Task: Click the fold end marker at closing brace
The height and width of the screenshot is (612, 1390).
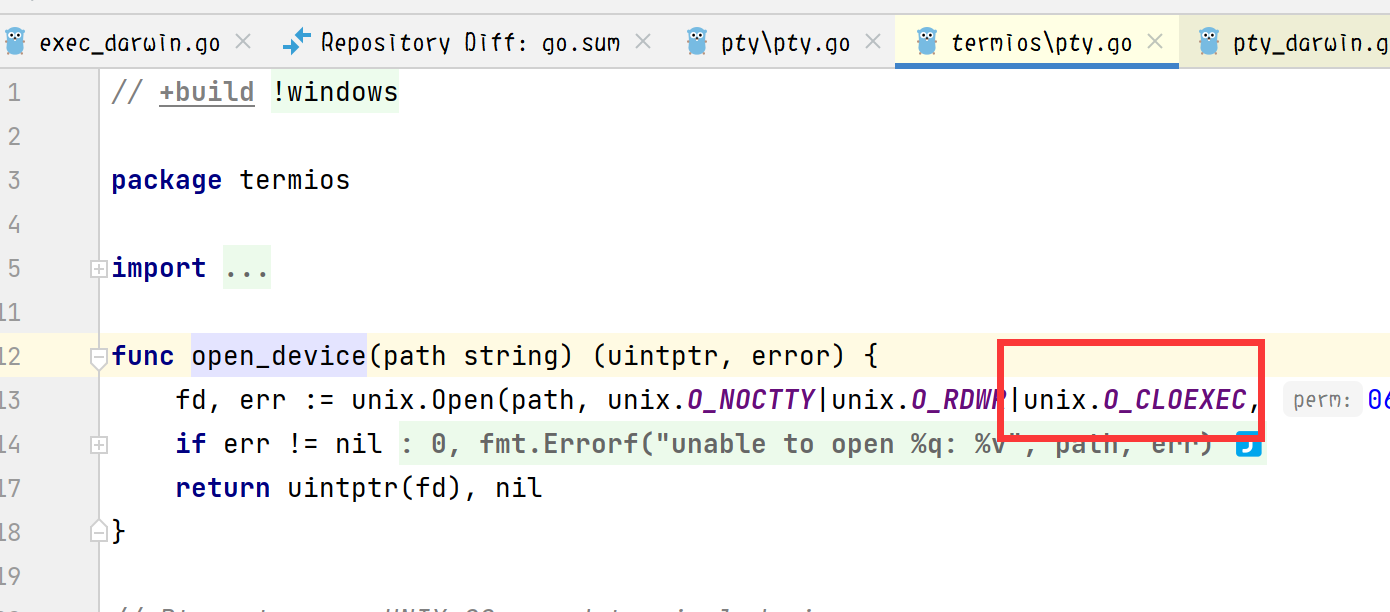Action: 98,531
